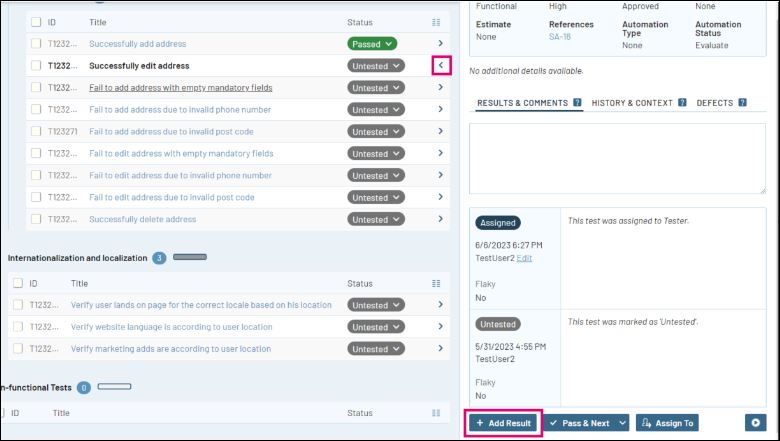This screenshot has width=780, height=441.
Task: Click the columns icon in the address table header
Action: 435,22
